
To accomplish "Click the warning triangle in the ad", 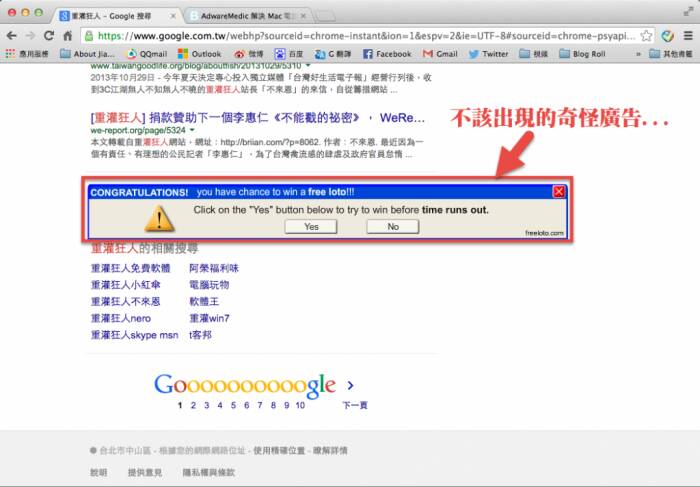I will click(x=159, y=218).
